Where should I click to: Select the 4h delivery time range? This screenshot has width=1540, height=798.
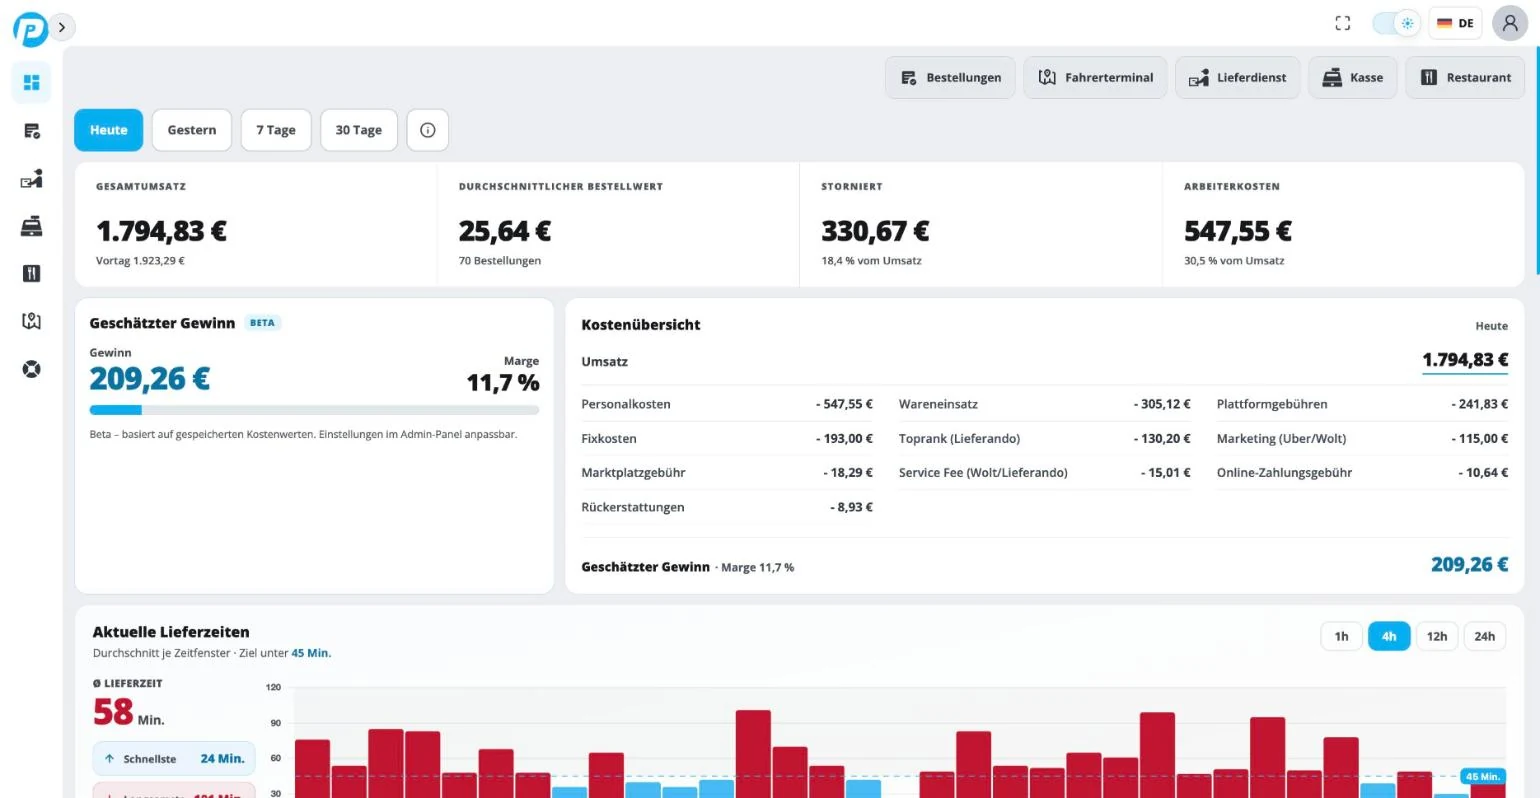(1389, 636)
